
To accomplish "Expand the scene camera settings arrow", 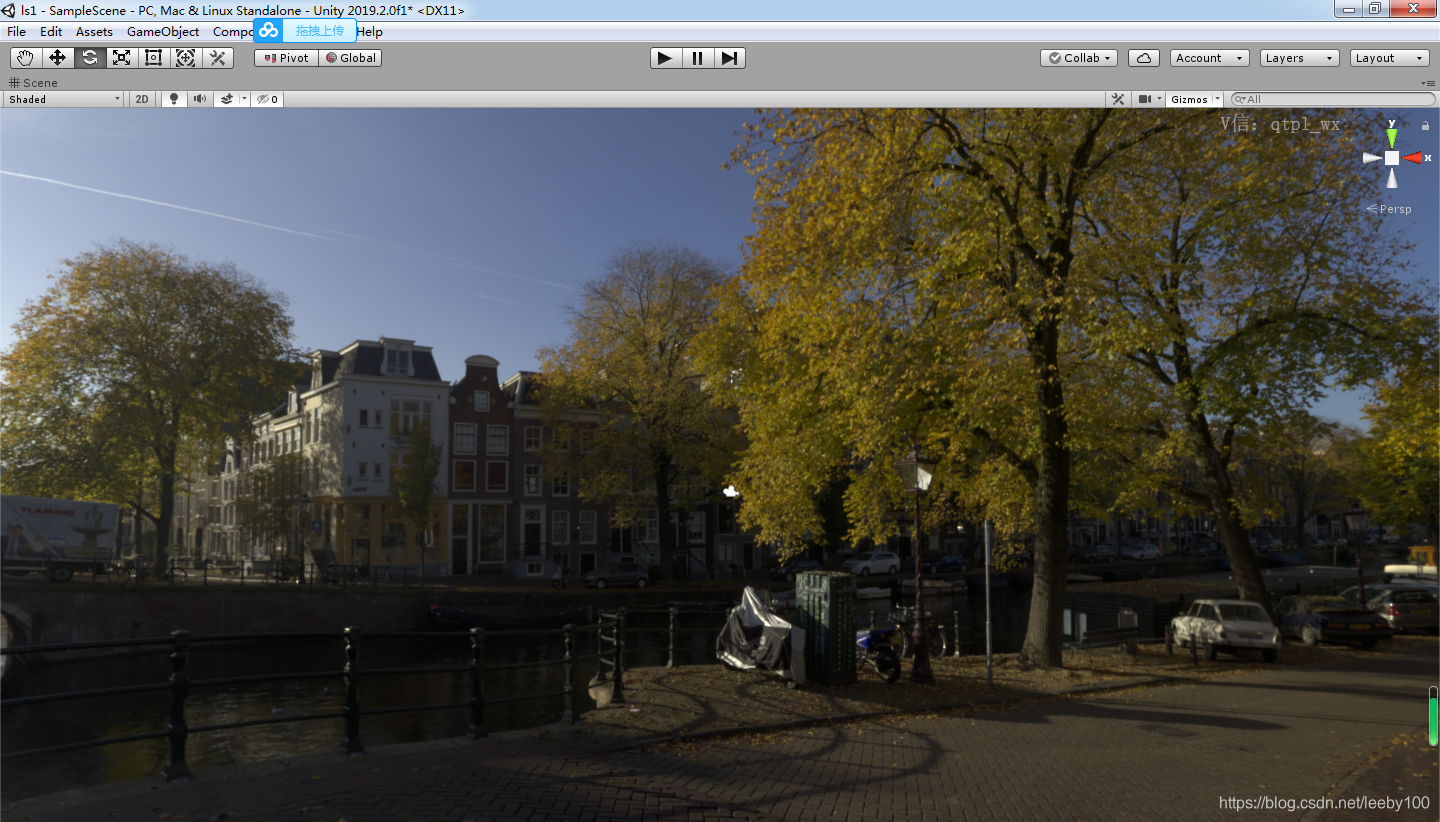I will click(x=1159, y=99).
